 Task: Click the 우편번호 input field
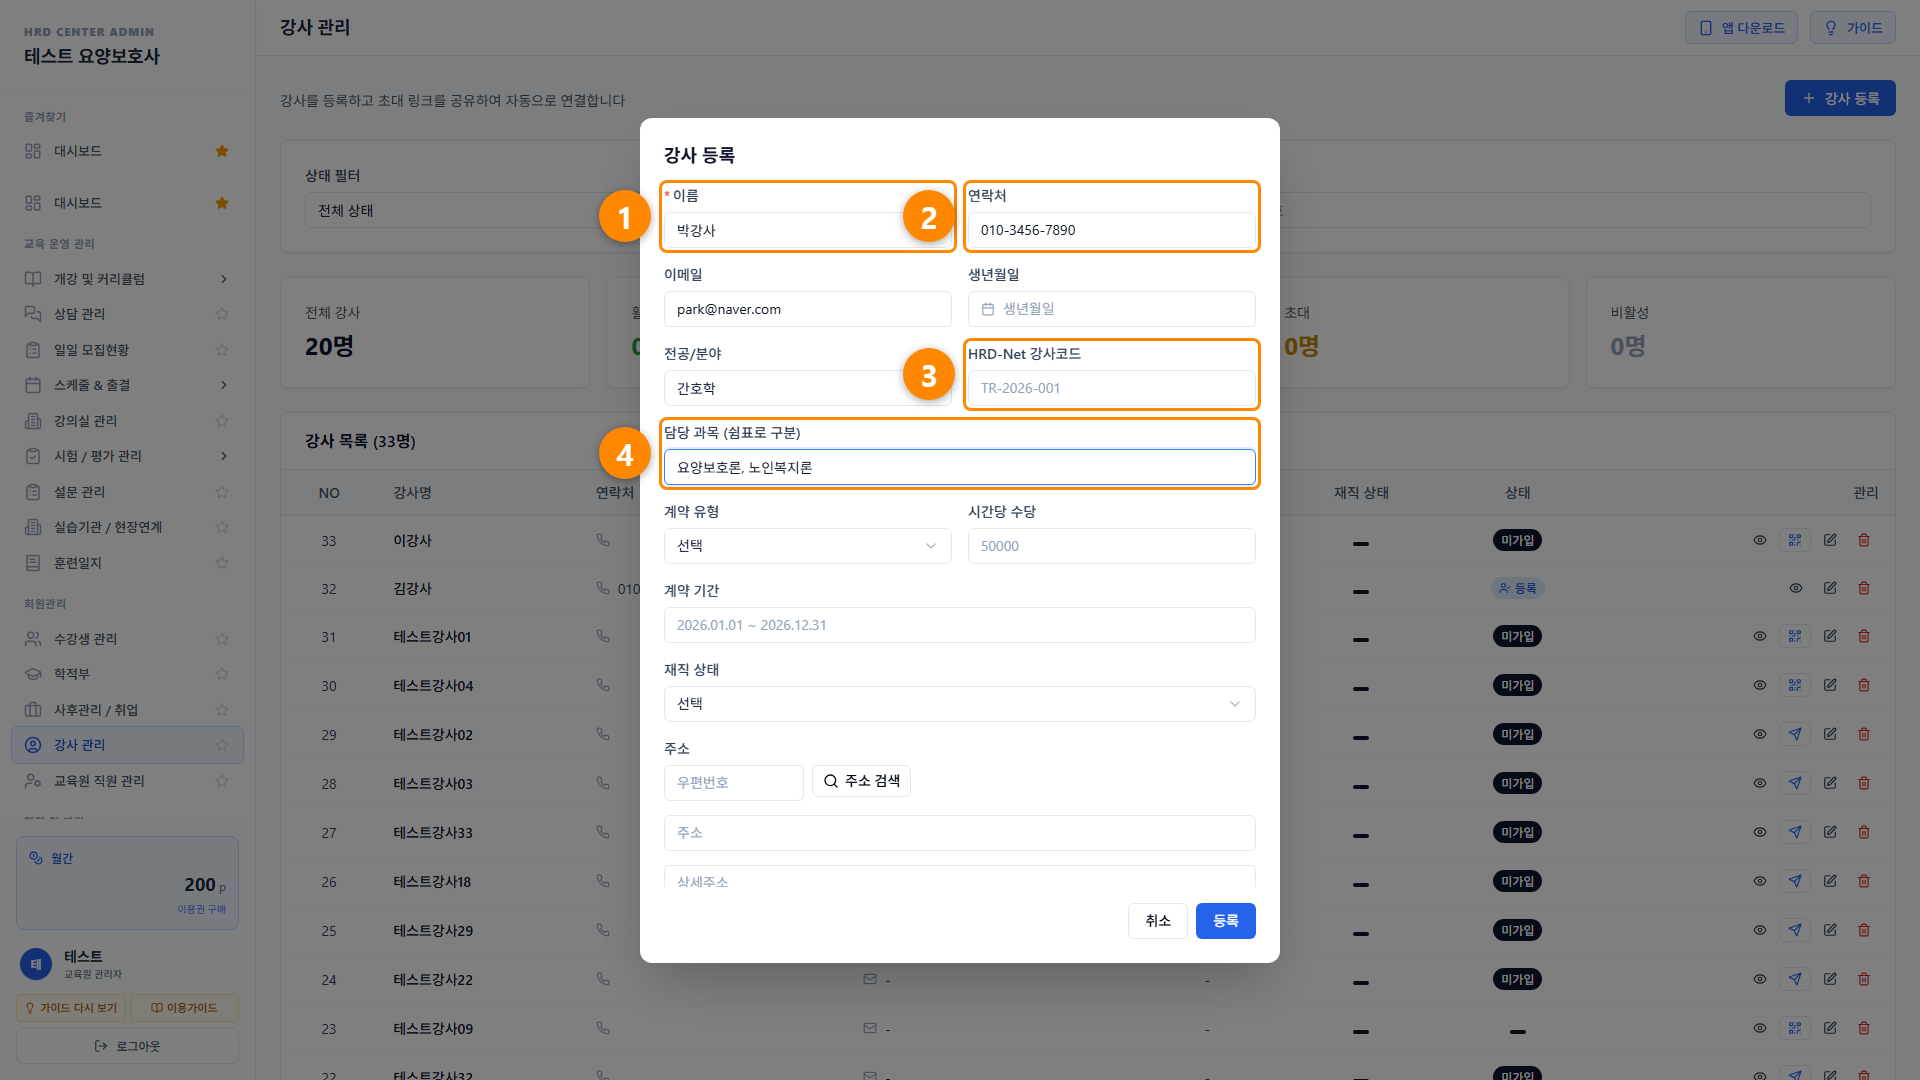coord(733,783)
